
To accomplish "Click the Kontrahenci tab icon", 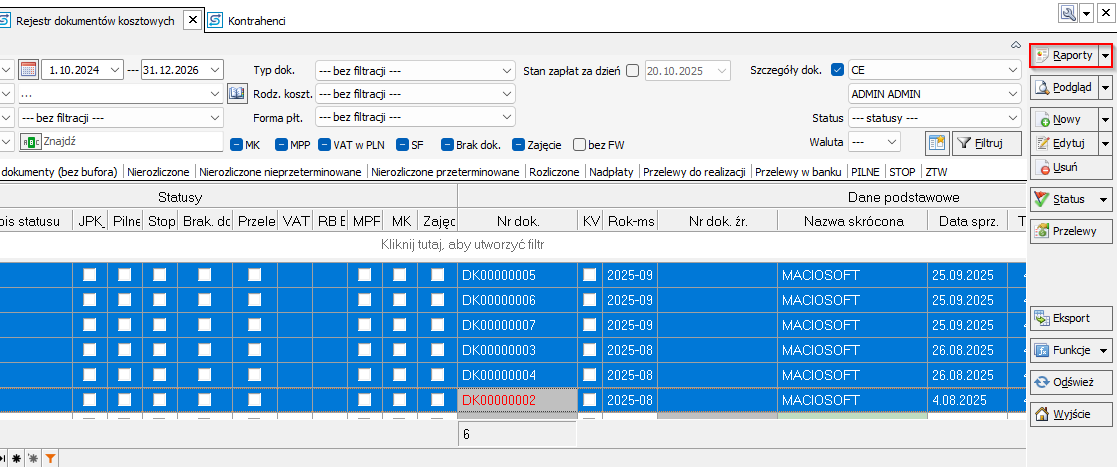I will [215, 21].
